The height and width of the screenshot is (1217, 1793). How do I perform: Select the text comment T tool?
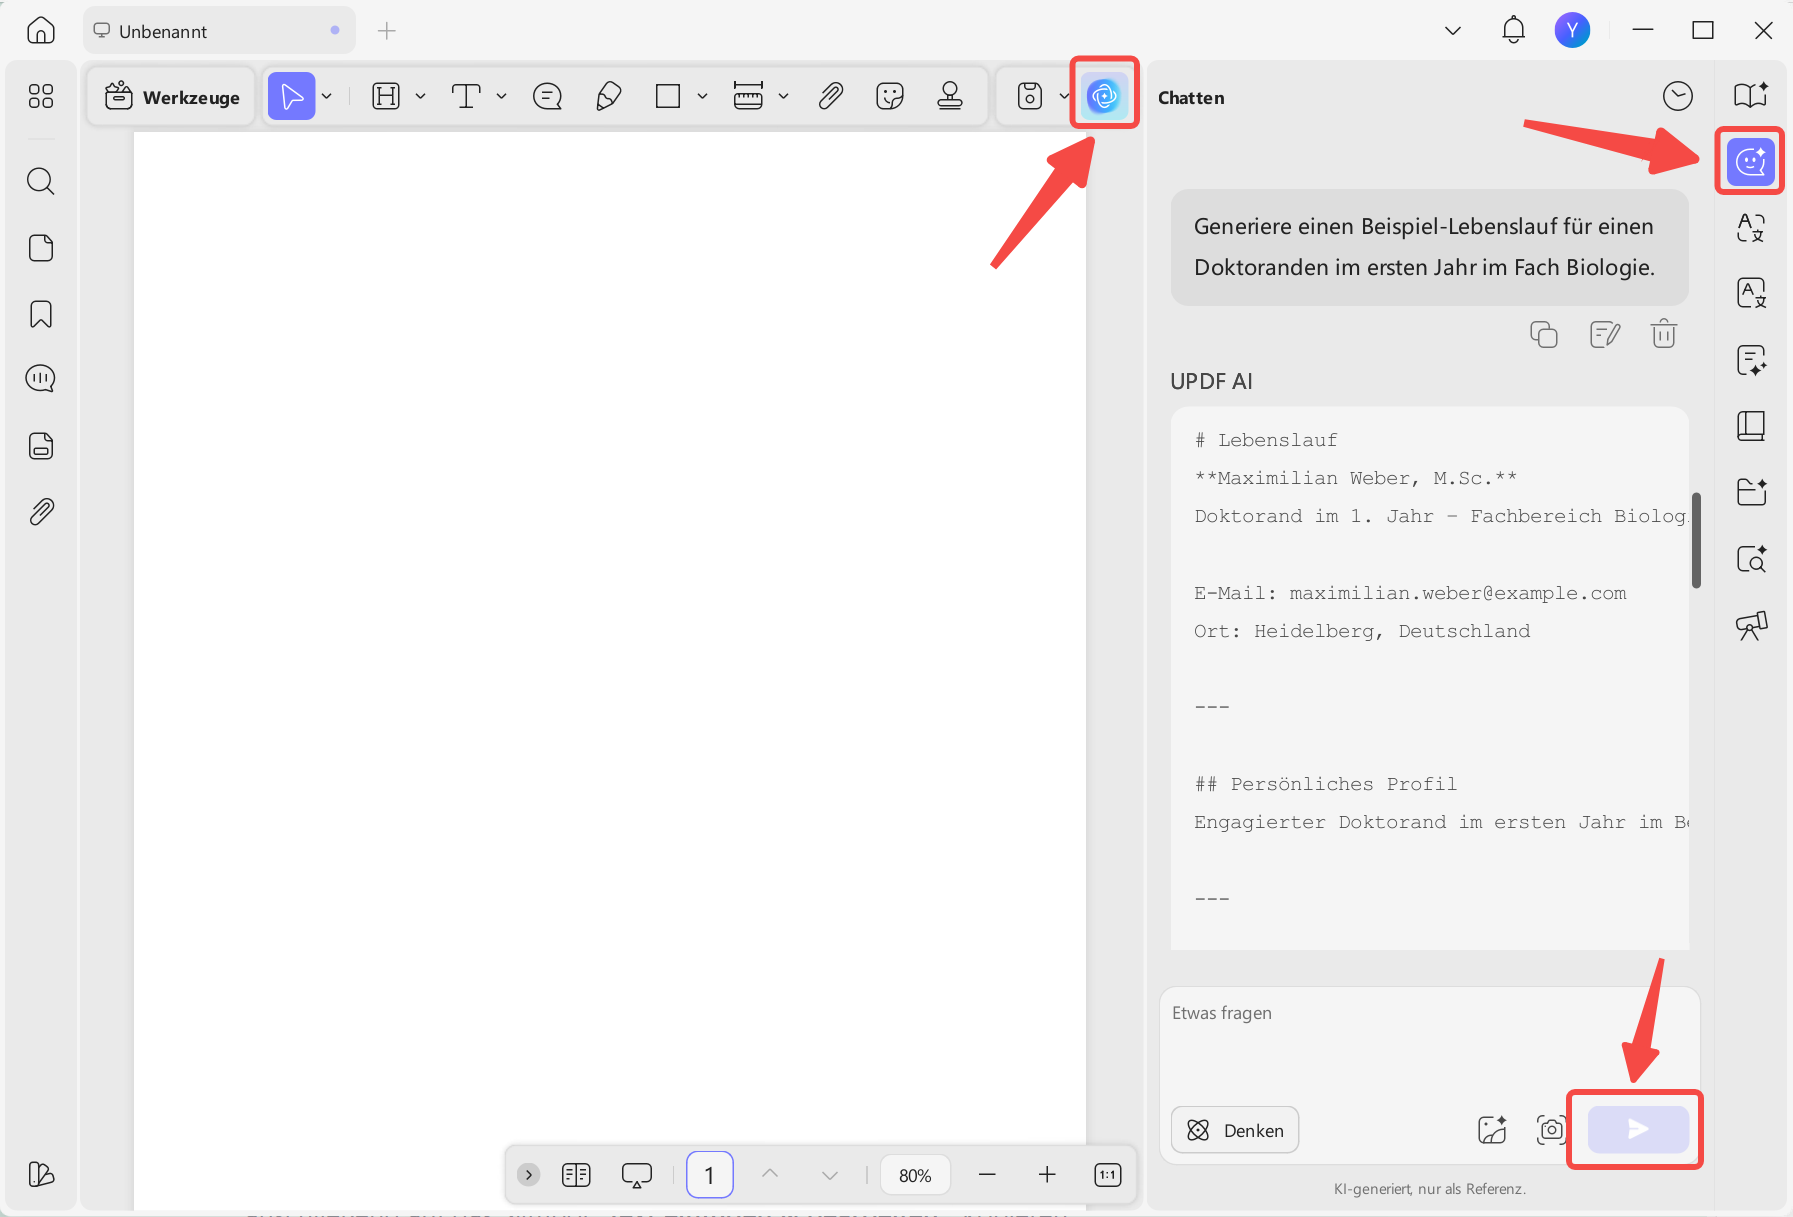(x=466, y=96)
